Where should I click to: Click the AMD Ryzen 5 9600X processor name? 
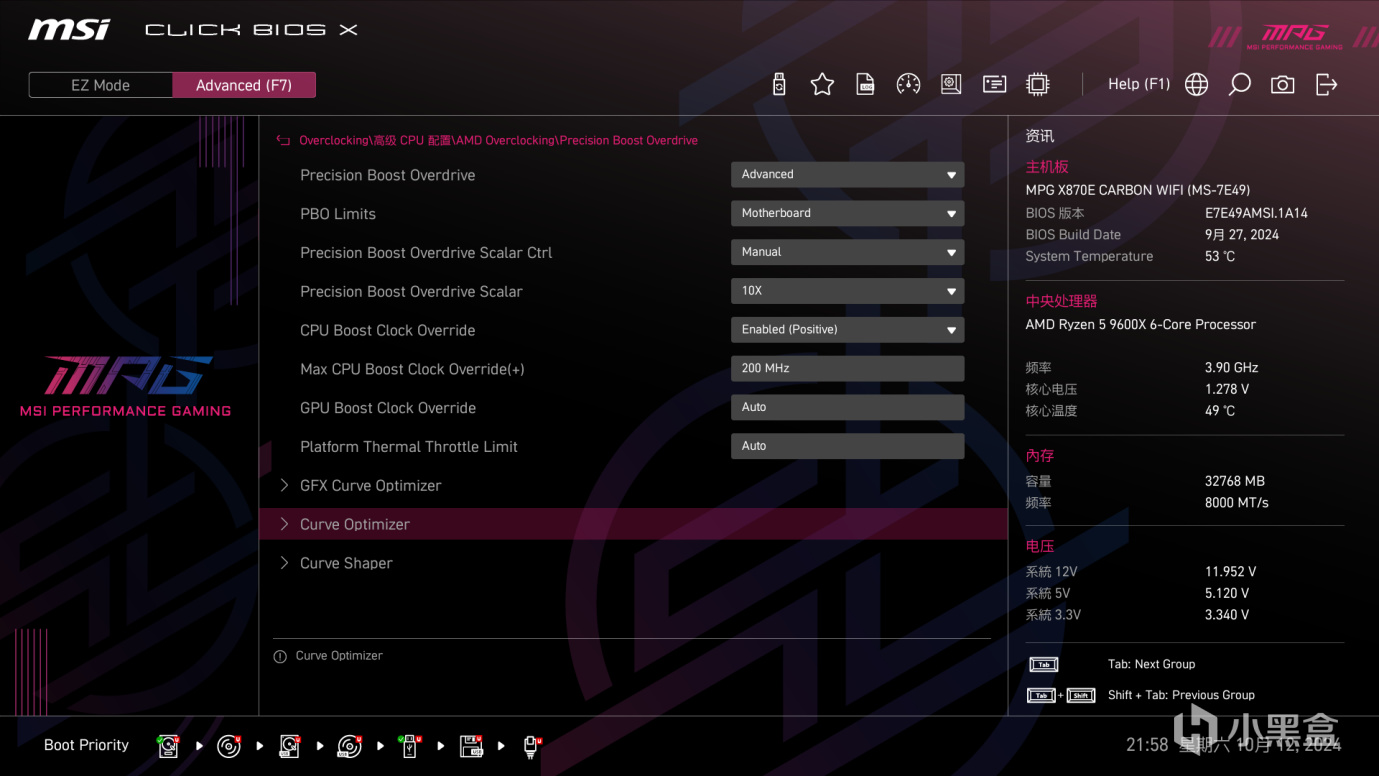(x=1141, y=325)
